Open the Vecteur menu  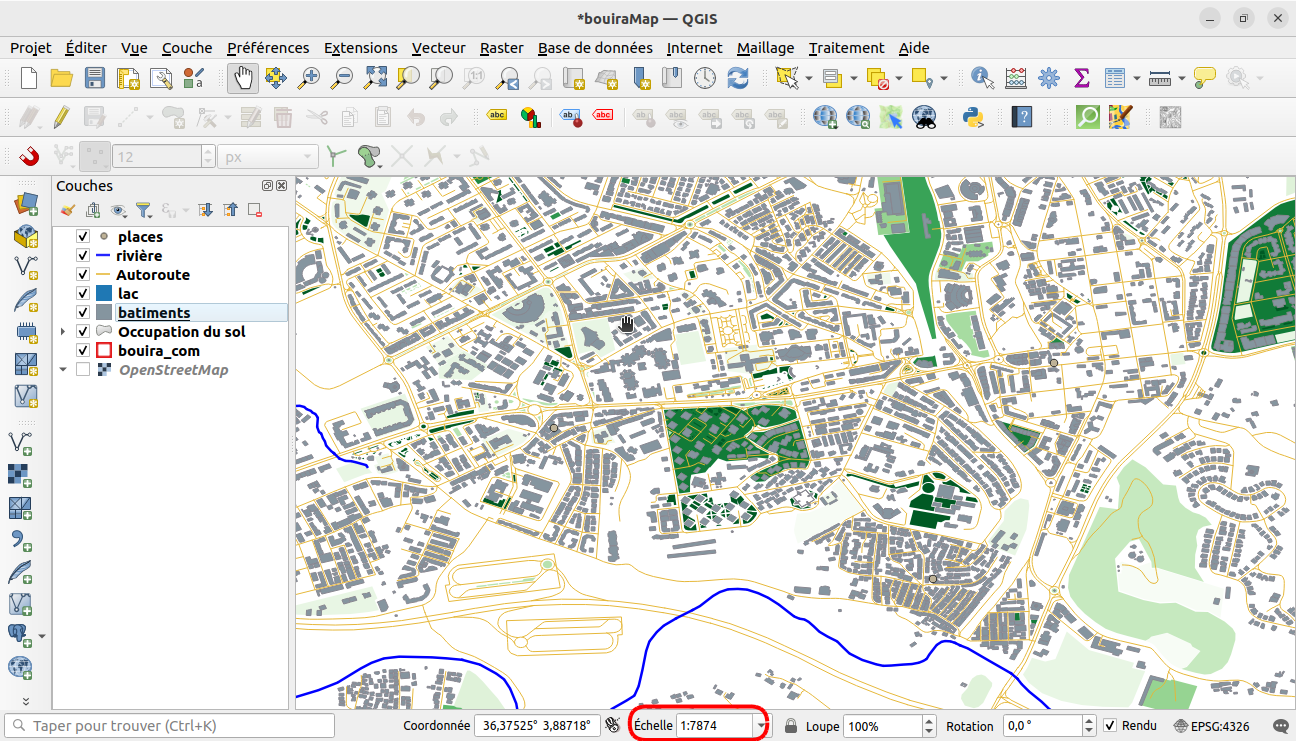tap(439, 48)
